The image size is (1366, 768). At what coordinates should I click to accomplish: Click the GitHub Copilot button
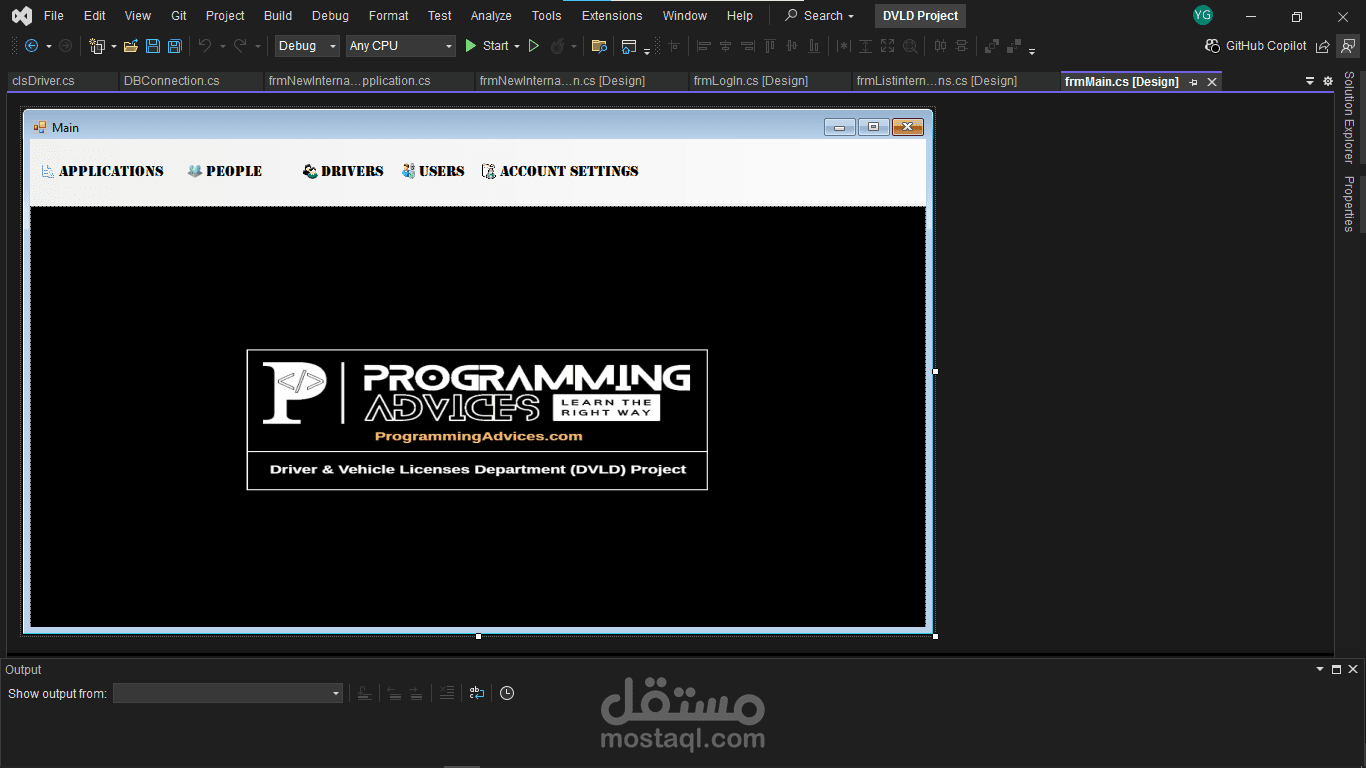[1256, 46]
